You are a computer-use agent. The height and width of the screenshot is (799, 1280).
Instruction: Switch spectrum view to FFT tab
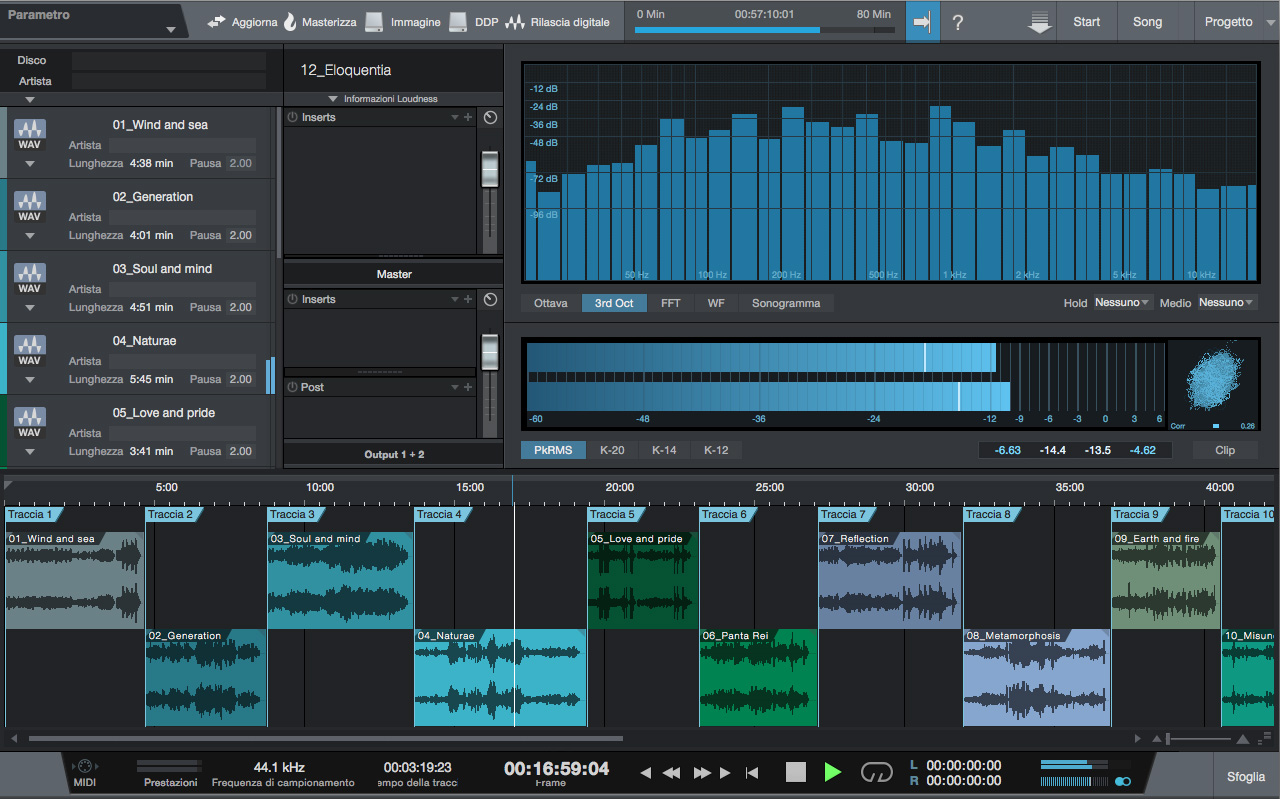pyautogui.click(x=670, y=303)
